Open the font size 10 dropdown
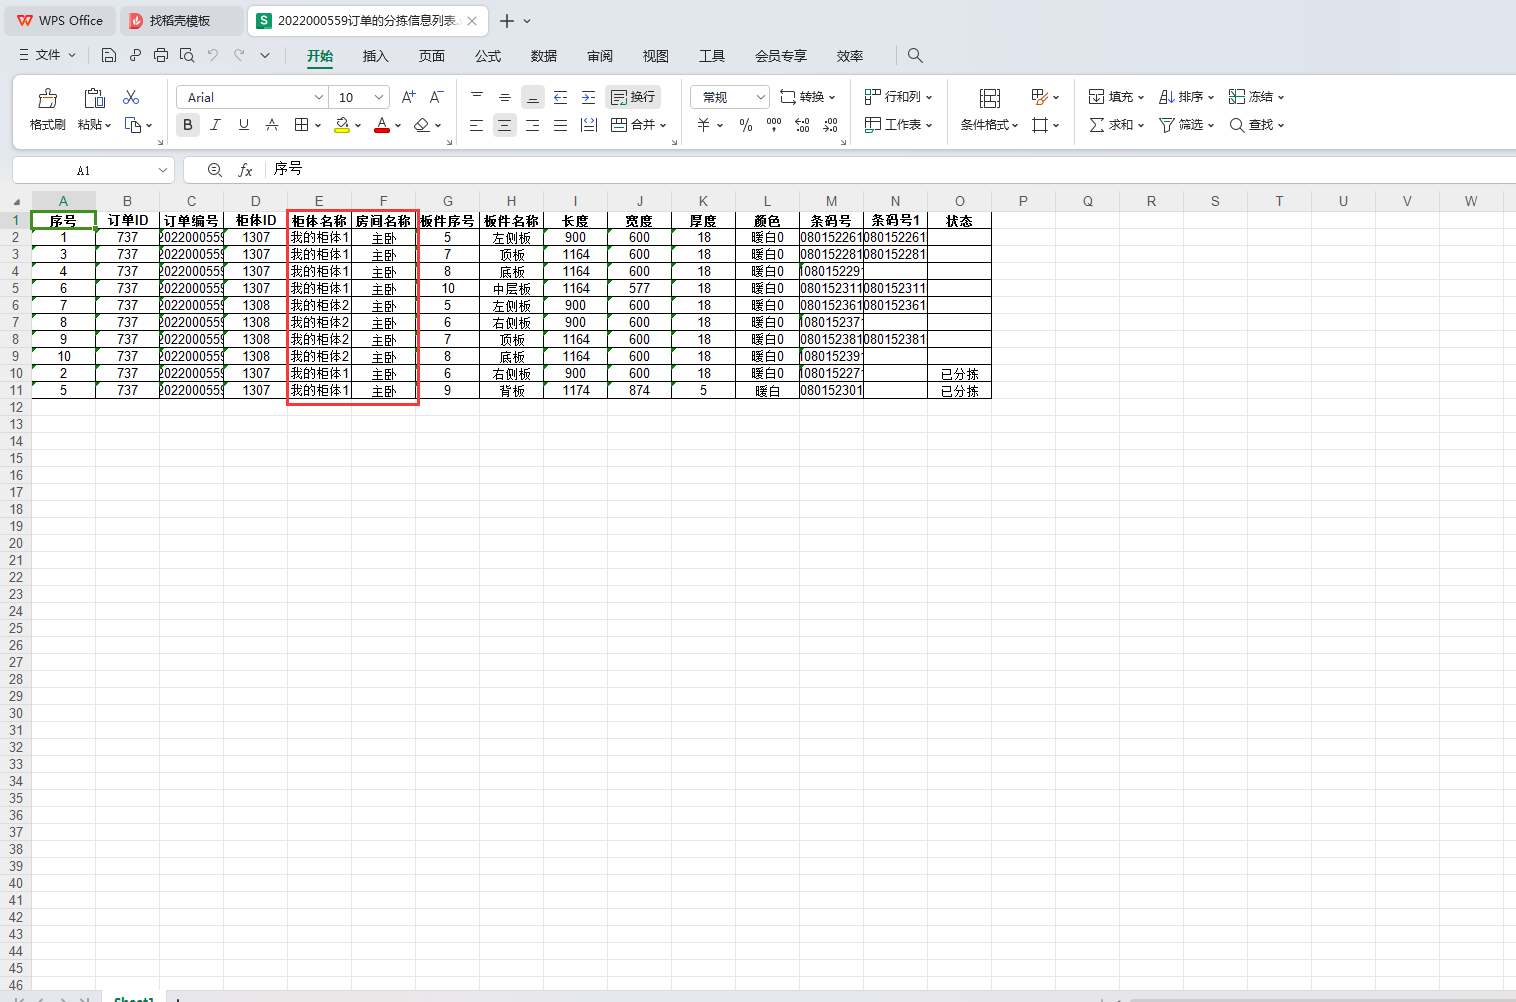The width and height of the screenshot is (1516, 1002). [379, 97]
